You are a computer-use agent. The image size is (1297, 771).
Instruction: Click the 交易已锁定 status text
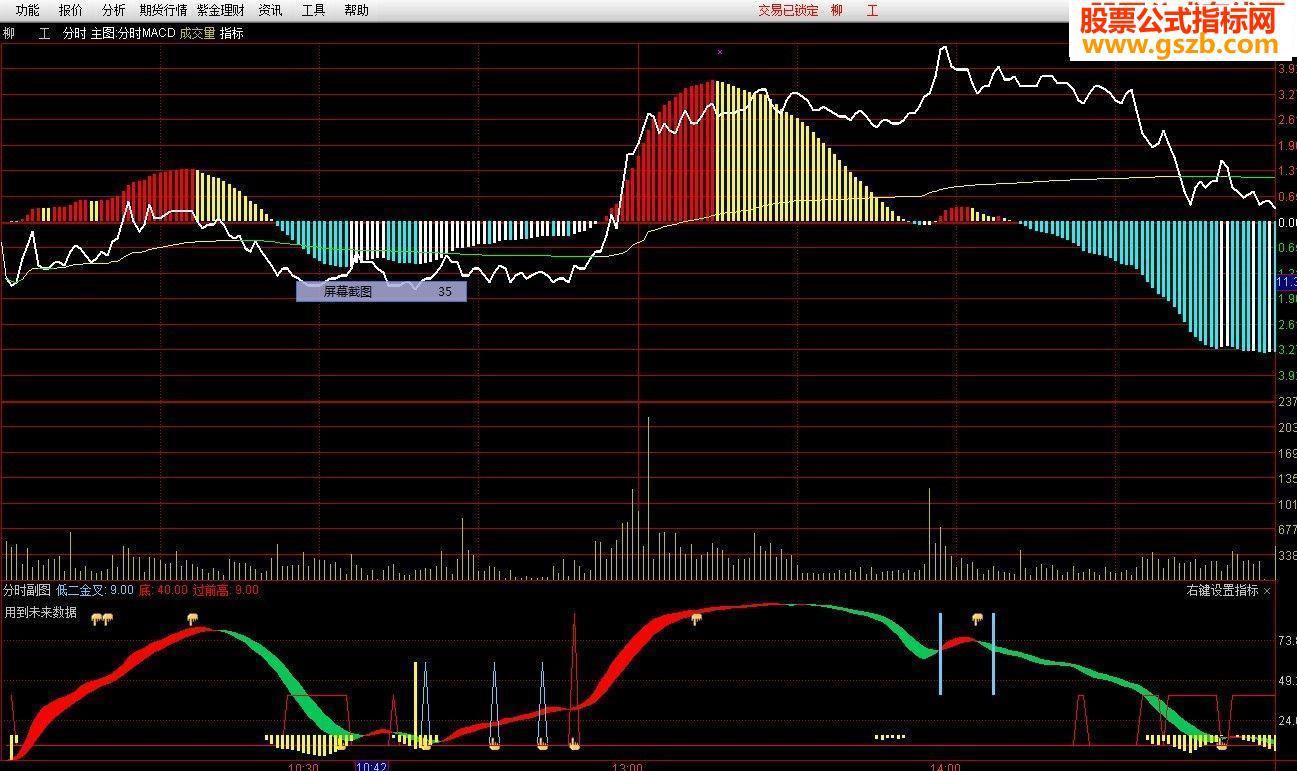pyautogui.click(x=788, y=10)
